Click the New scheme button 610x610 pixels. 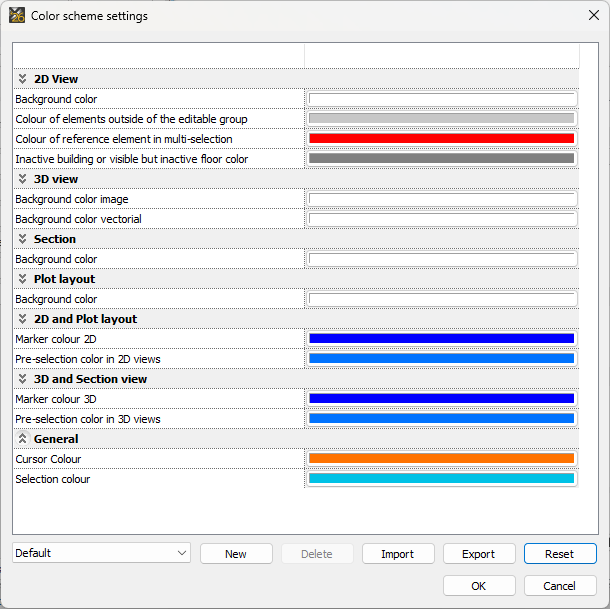coord(236,554)
